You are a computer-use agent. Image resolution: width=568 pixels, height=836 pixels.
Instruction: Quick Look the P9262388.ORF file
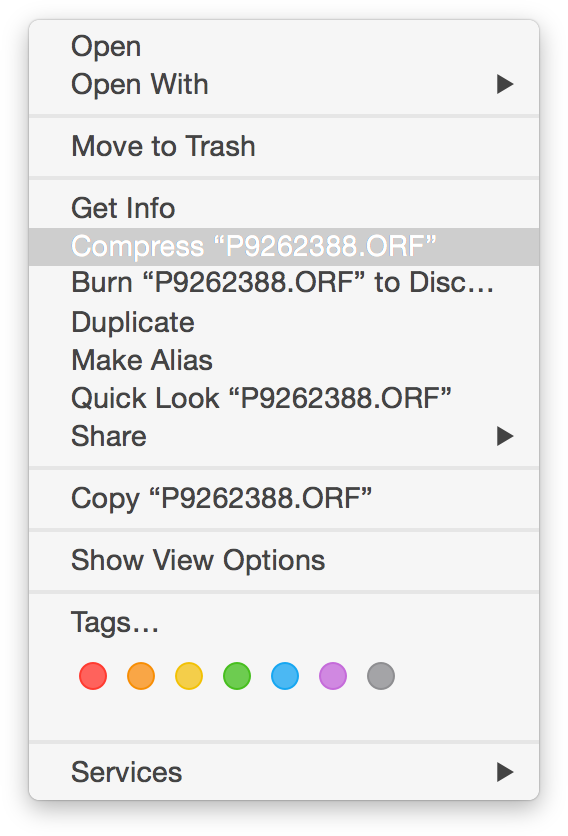tap(284, 398)
